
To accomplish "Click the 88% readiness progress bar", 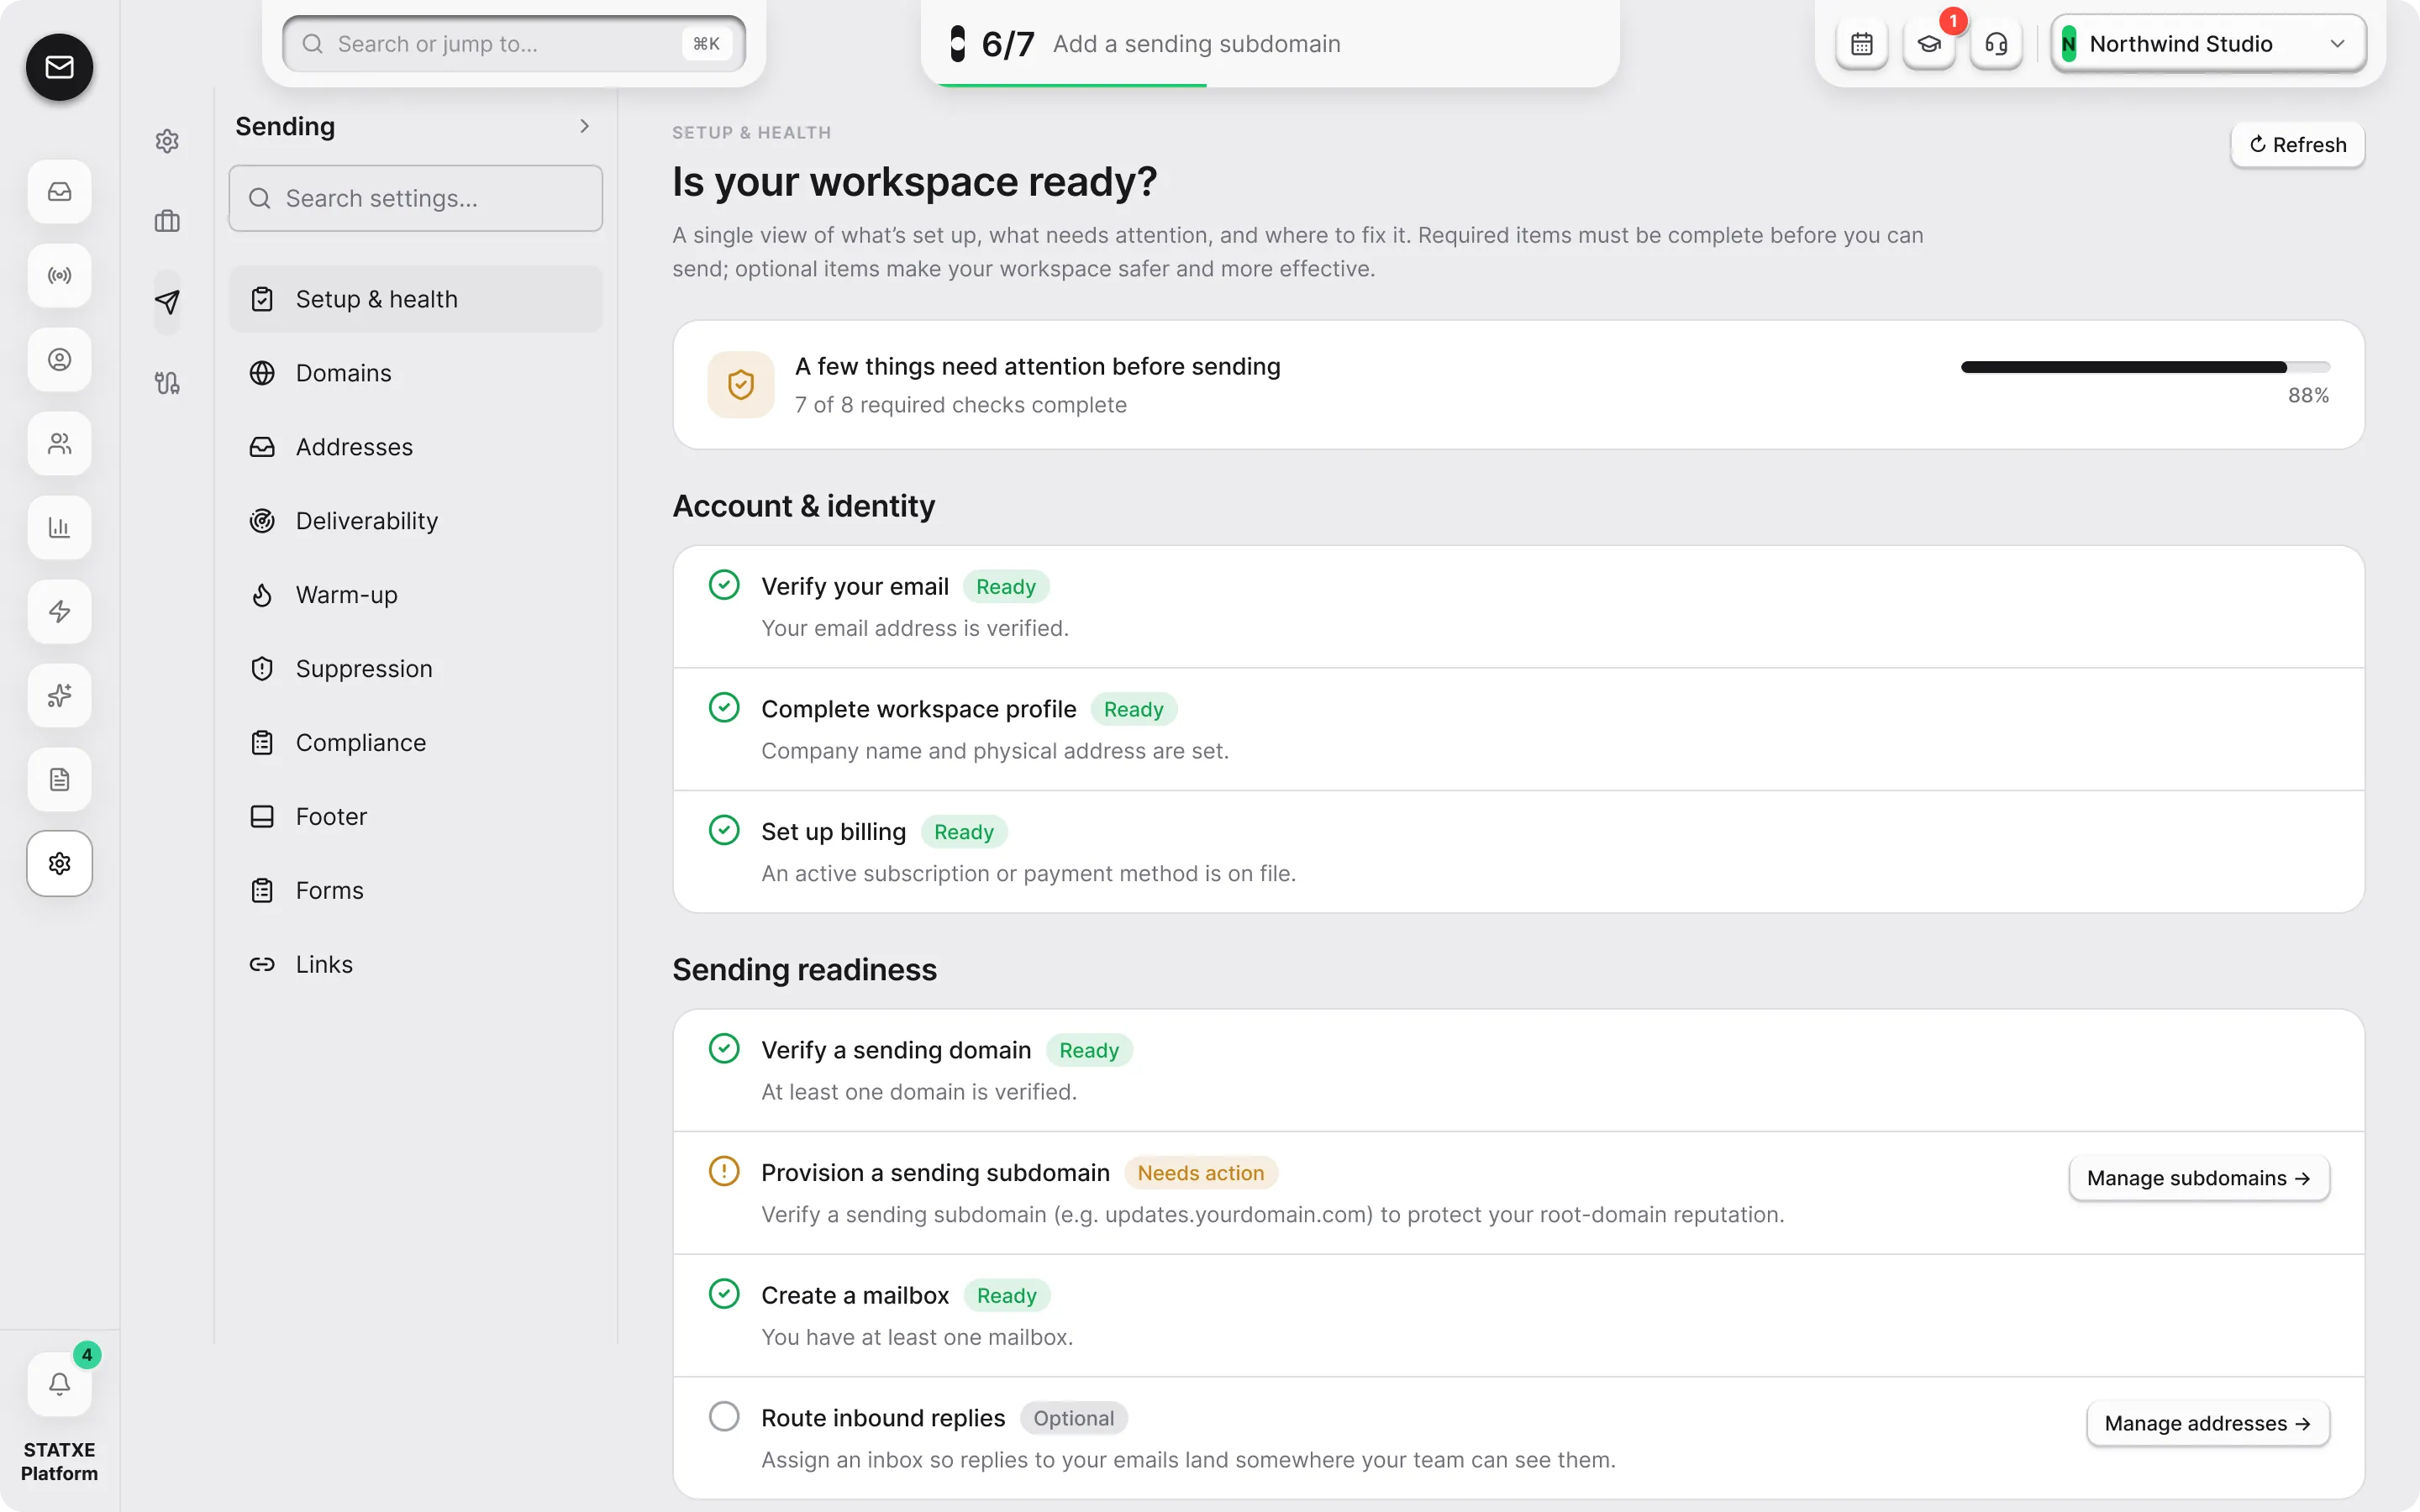I will (2145, 367).
